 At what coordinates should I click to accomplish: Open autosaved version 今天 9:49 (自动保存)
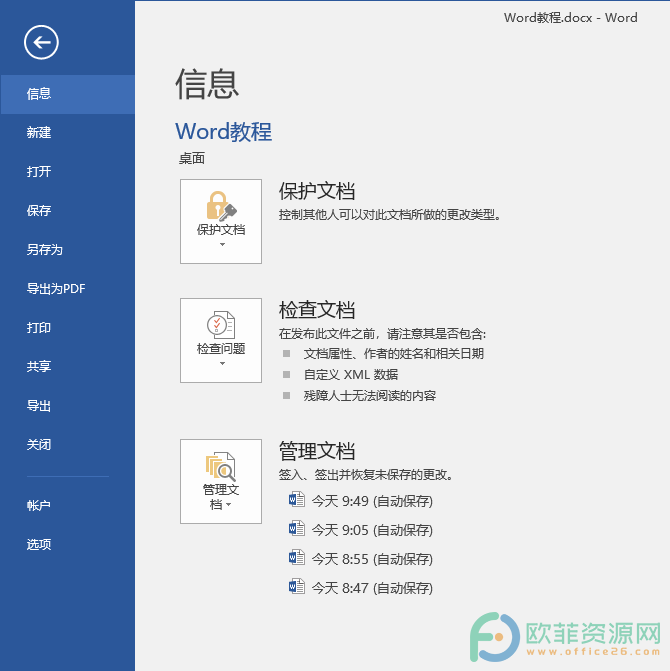coord(372,501)
